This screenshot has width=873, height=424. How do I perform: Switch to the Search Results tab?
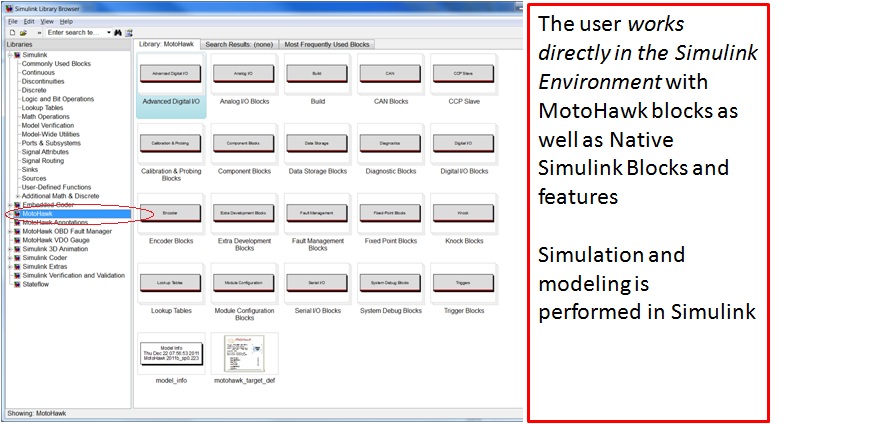point(239,45)
